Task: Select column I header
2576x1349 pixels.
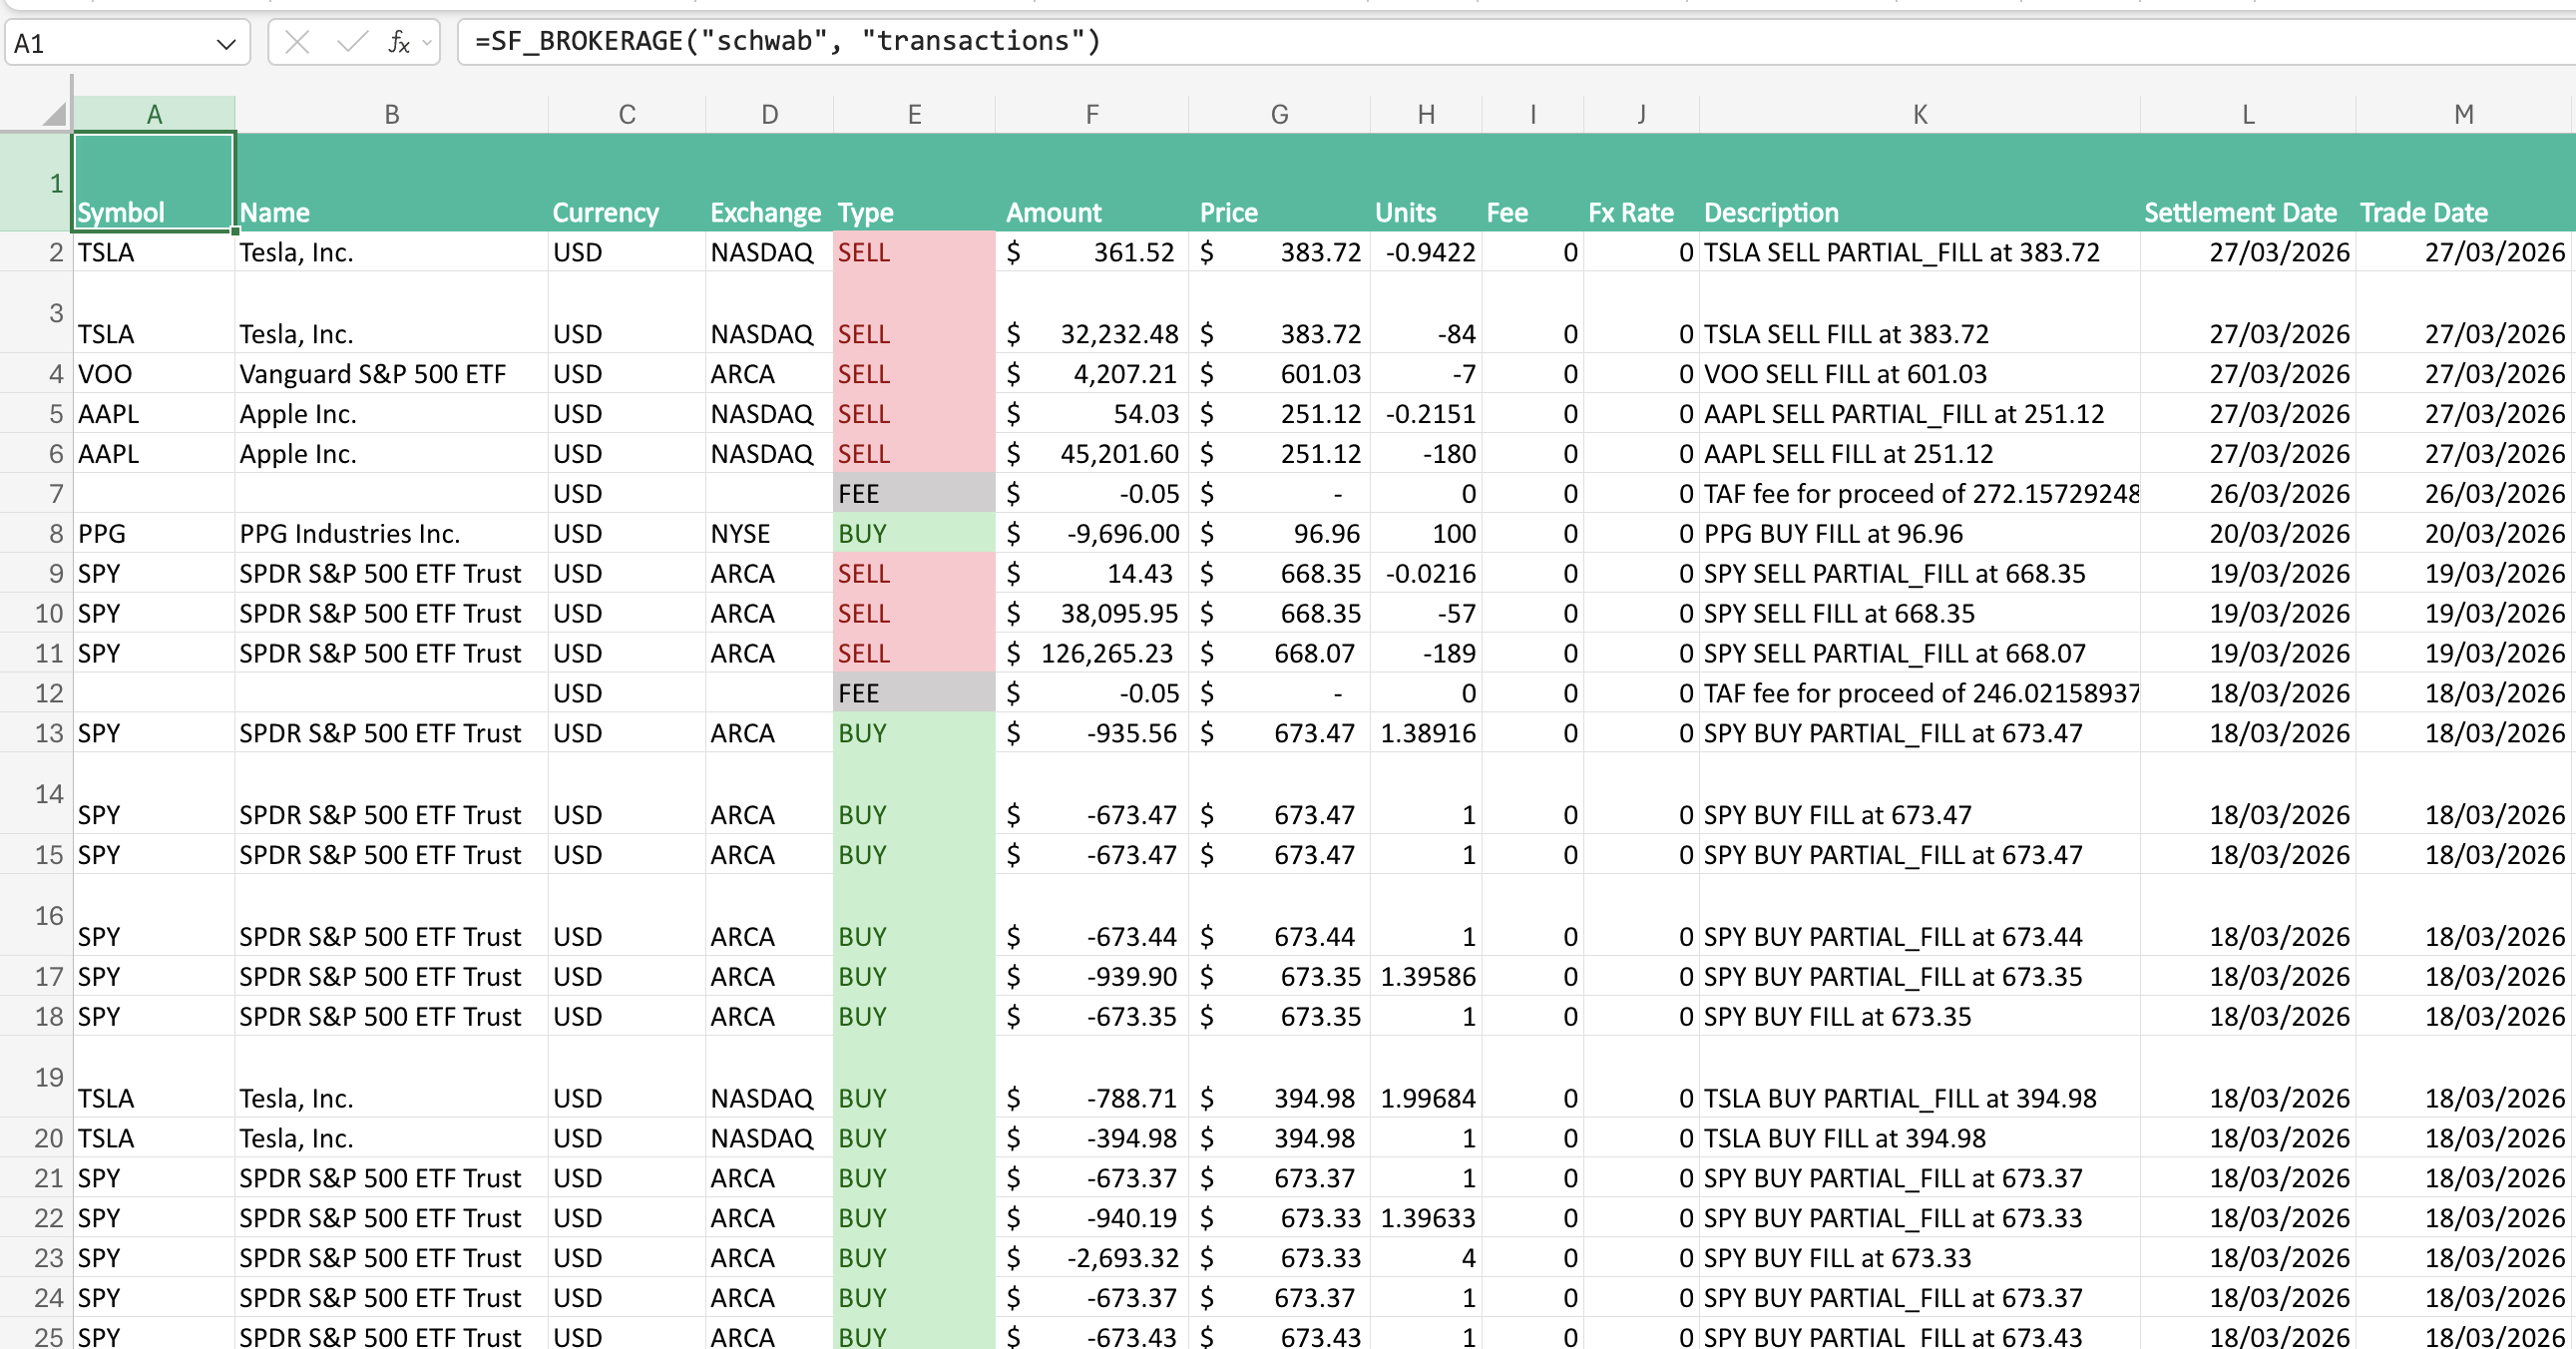Action: point(1533,114)
